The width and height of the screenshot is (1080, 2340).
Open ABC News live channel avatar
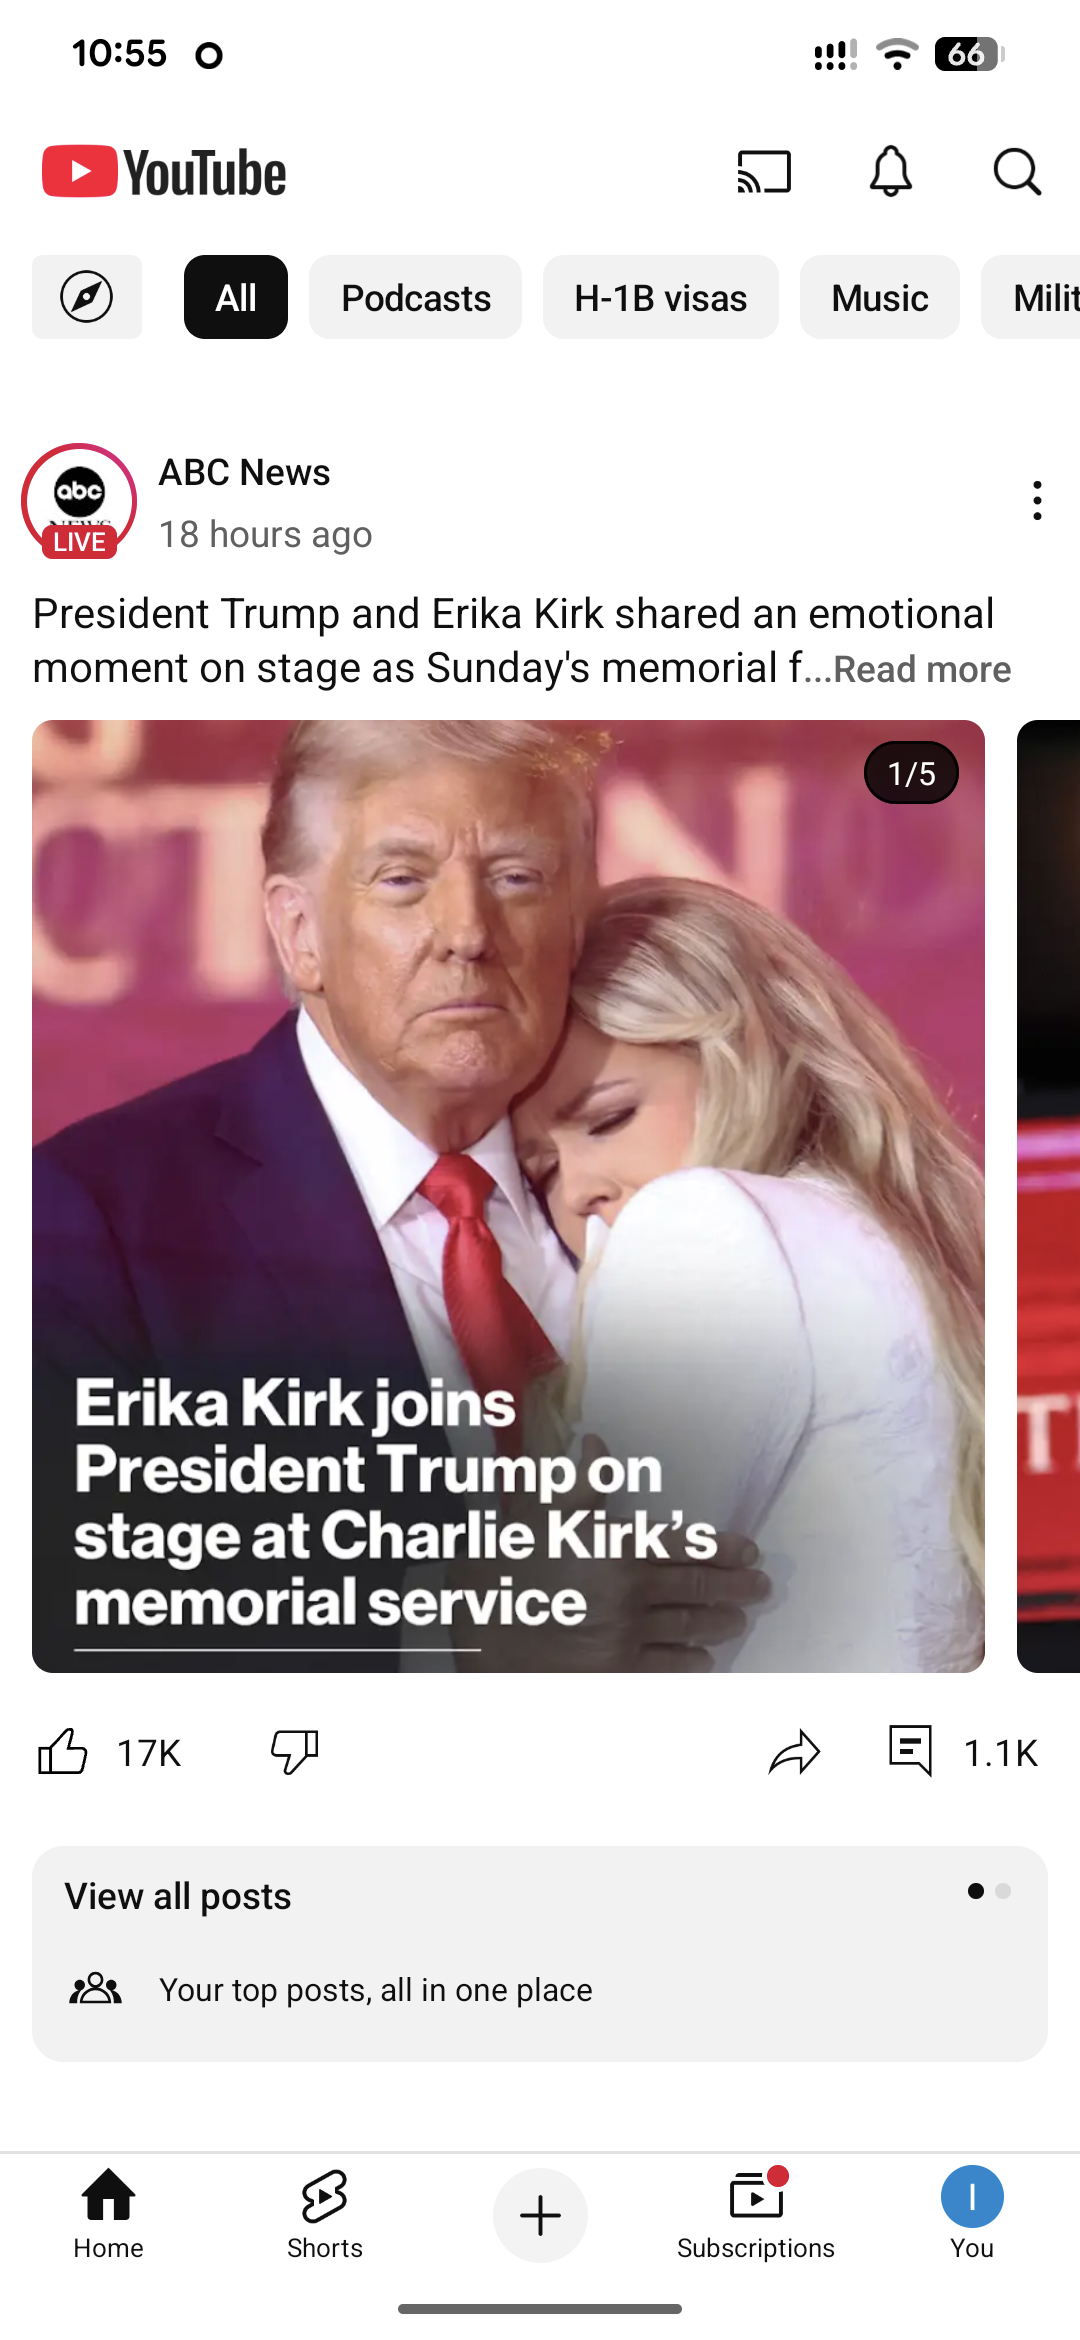point(79,501)
